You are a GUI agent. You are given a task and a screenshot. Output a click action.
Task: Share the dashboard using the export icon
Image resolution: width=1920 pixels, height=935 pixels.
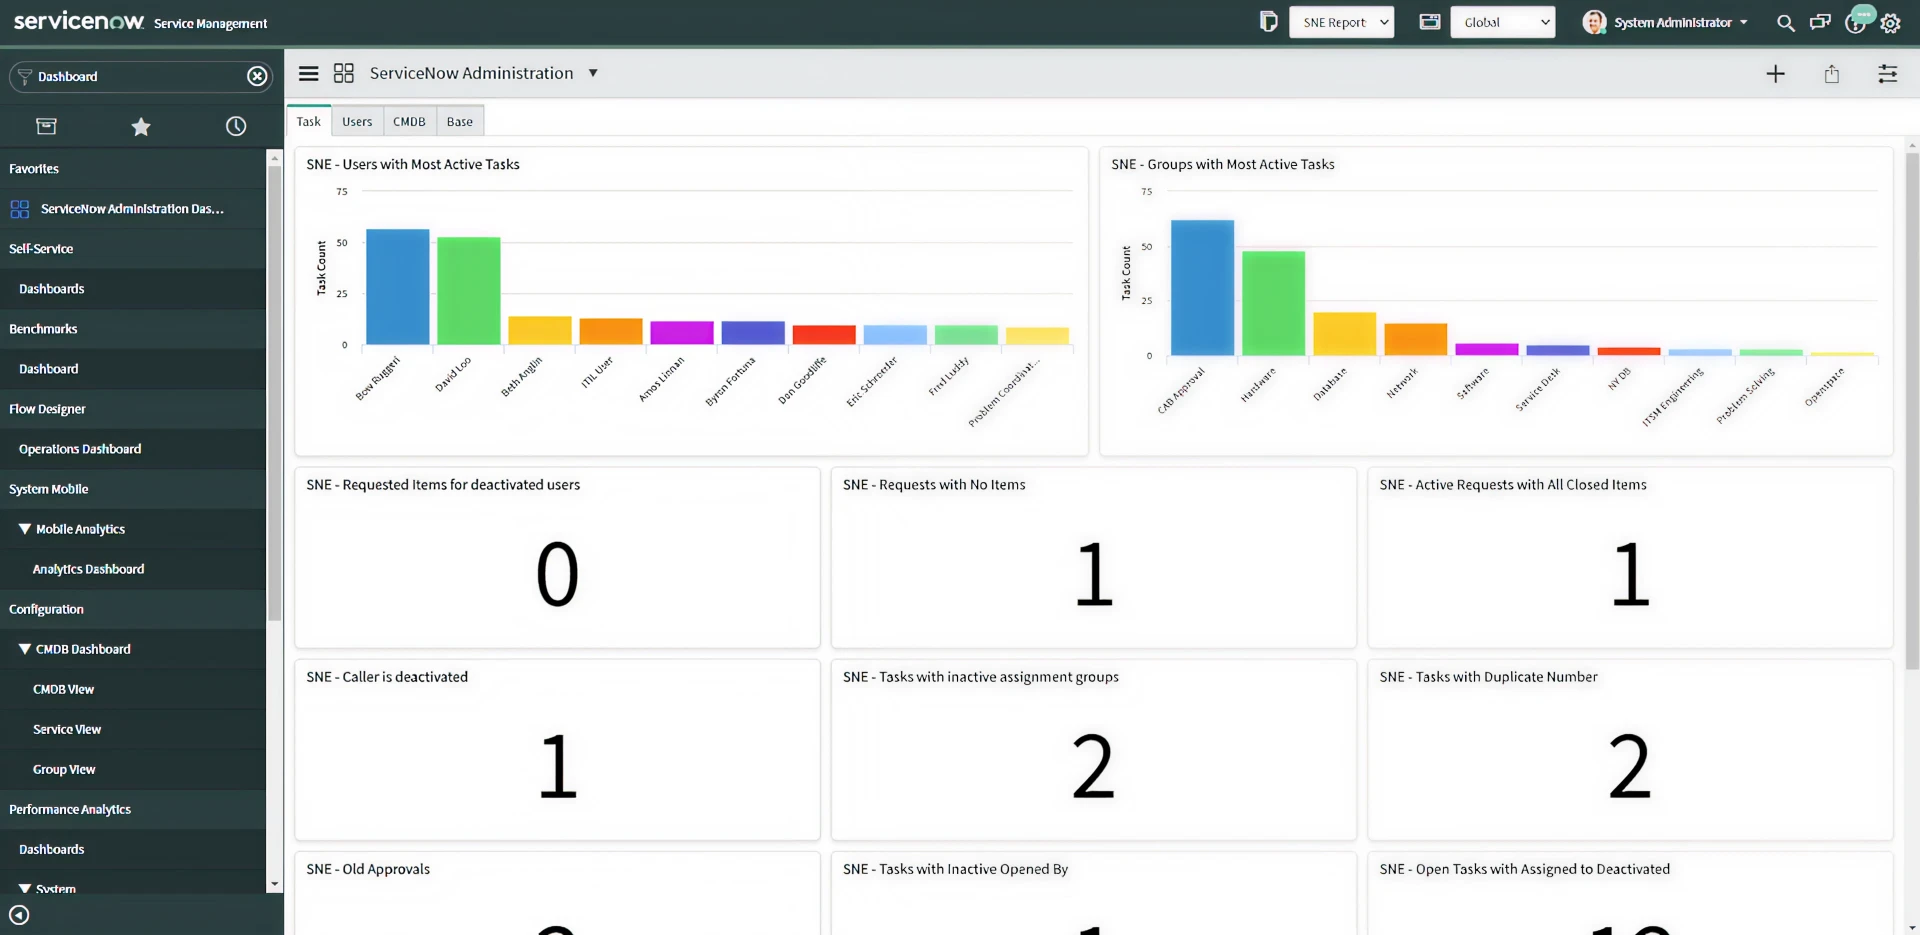pyautogui.click(x=1832, y=73)
